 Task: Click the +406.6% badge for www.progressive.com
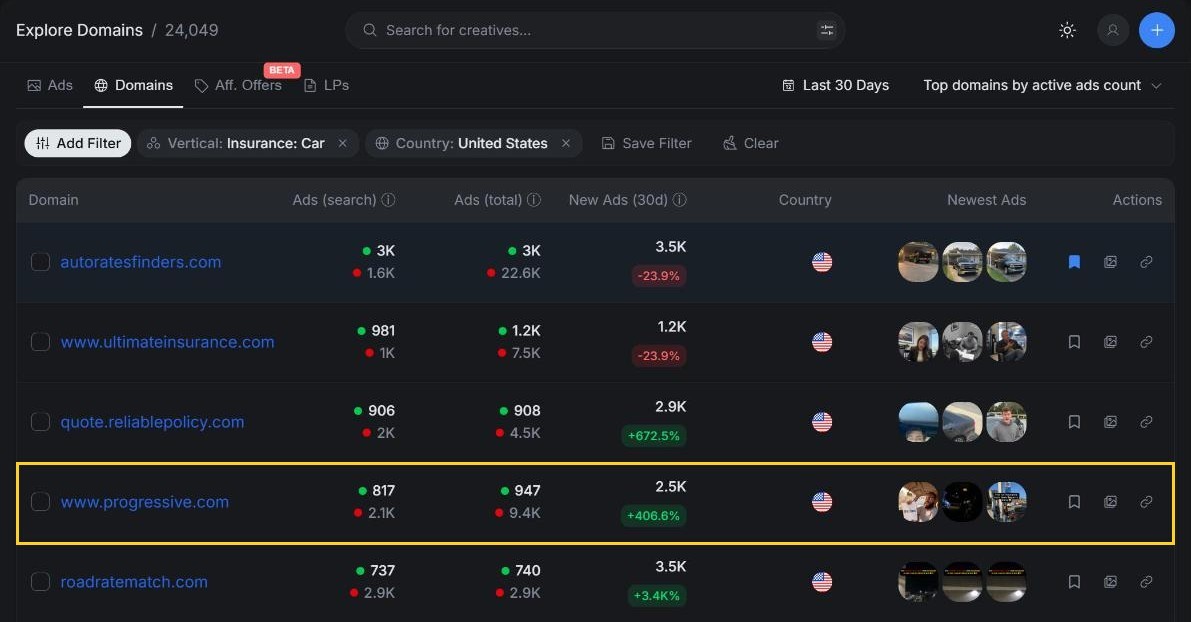click(x=653, y=516)
